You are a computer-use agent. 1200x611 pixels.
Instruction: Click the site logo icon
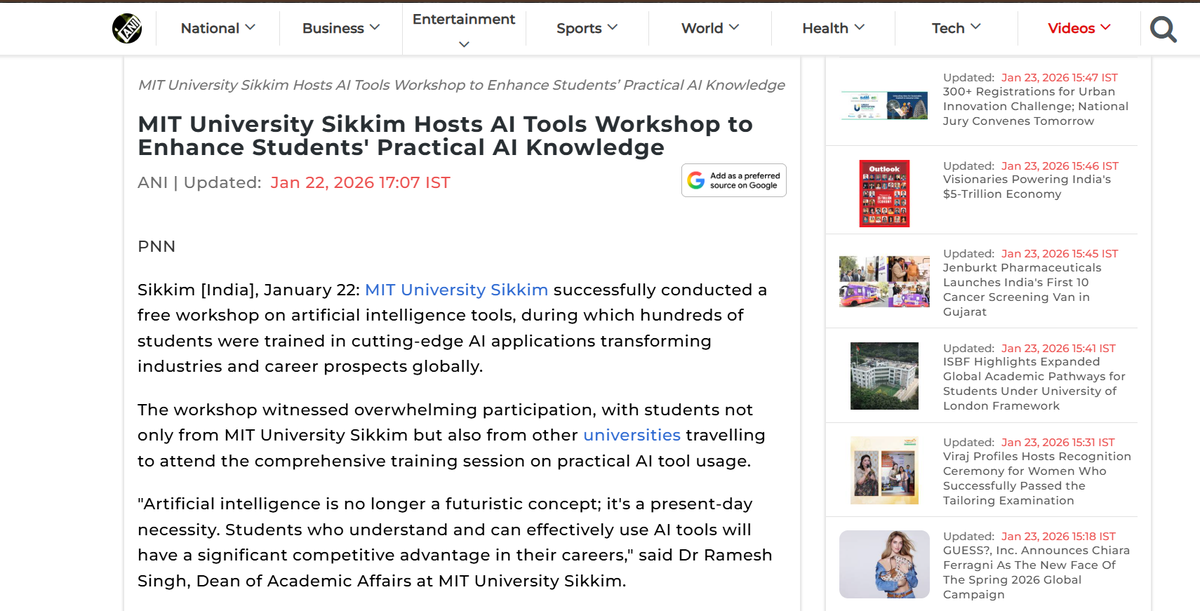coord(127,28)
